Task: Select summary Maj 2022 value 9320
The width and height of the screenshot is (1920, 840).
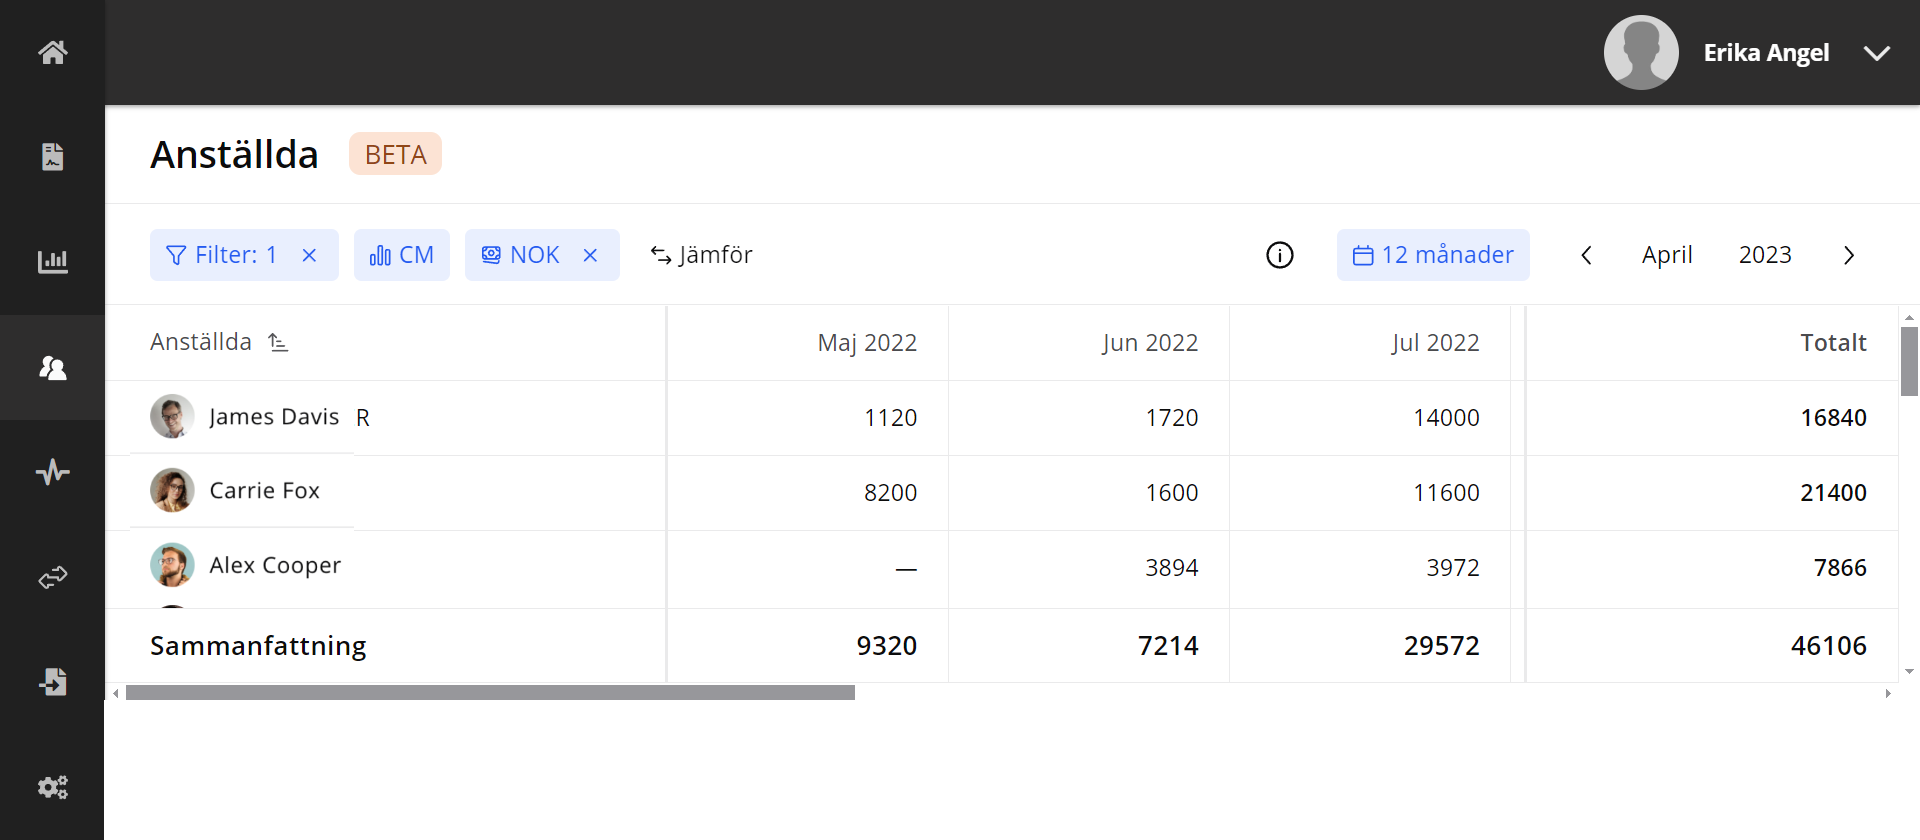Action: (x=886, y=646)
